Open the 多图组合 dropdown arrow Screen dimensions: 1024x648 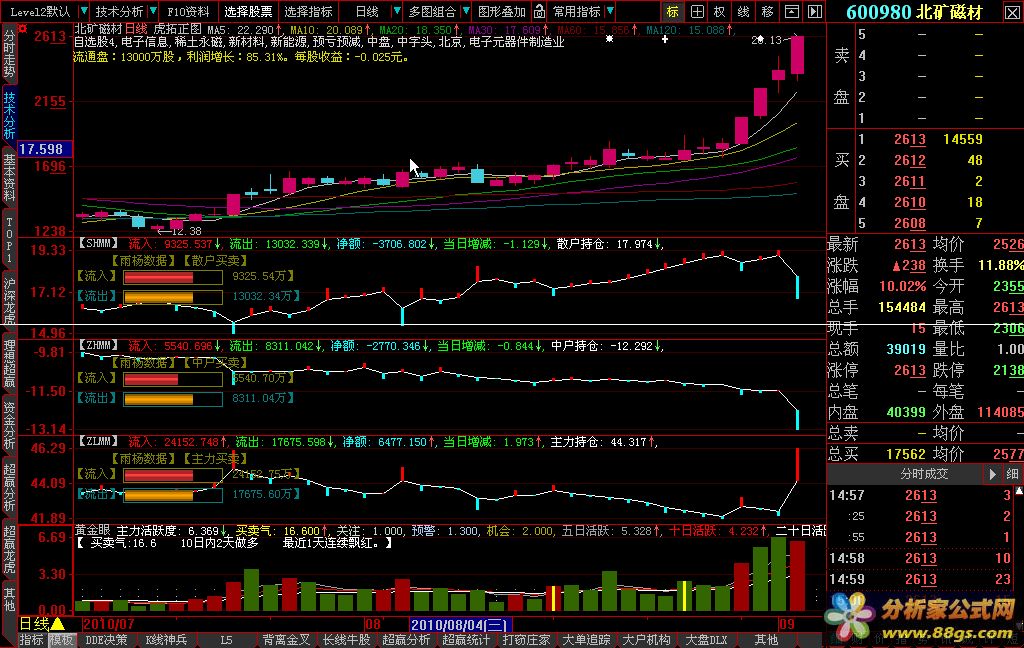pos(466,11)
